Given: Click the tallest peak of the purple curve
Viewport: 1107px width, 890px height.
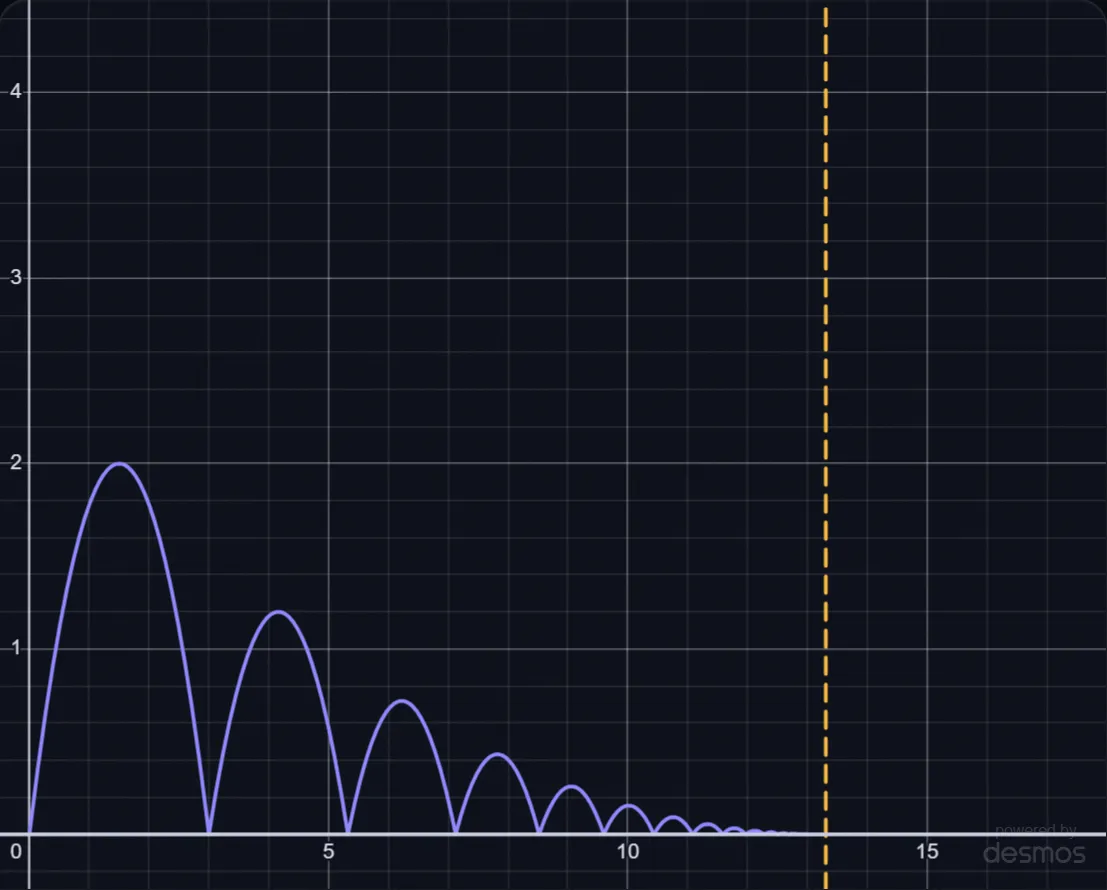Looking at the screenshot, I should coord(120,464).
